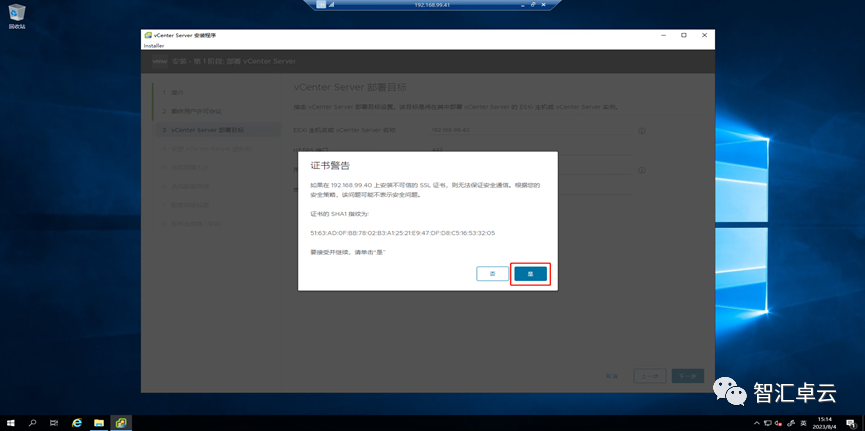Viewport: 865px width, 431px height.
Task: Accept the certificate with the 是 button
Action: point(531,274)
